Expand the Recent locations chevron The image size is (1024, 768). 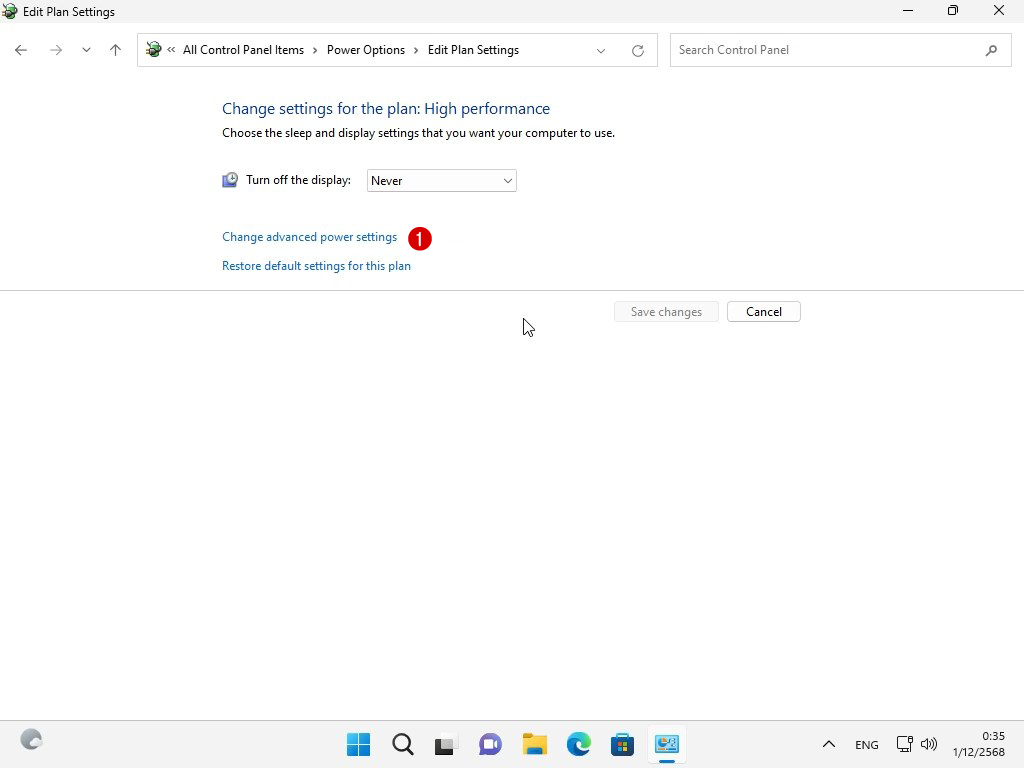[x=86, y=50]
